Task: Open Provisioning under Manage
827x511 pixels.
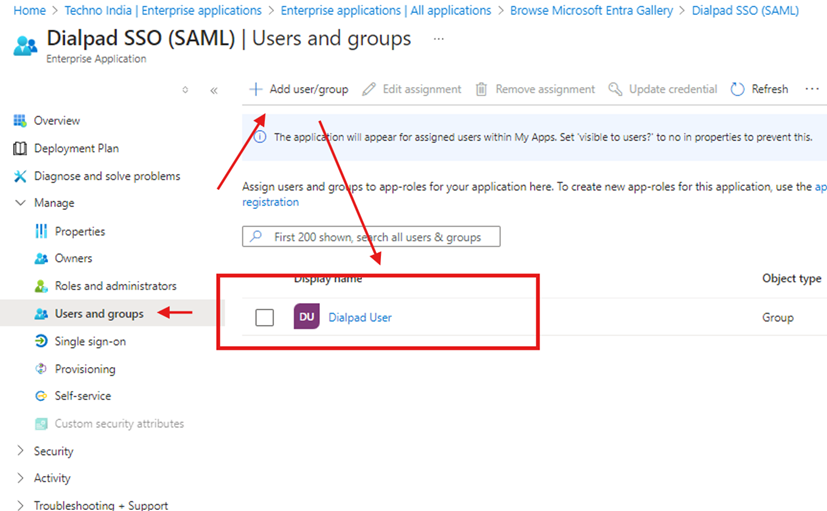Action: pos(85,369)
